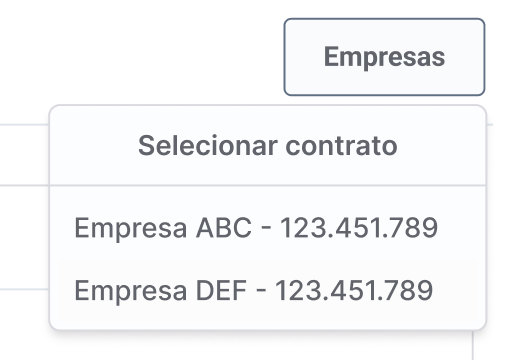Screen dimensions: 514x360
Task: Click the number 123.451.789 next to ABC
Action: coord(359,228)
